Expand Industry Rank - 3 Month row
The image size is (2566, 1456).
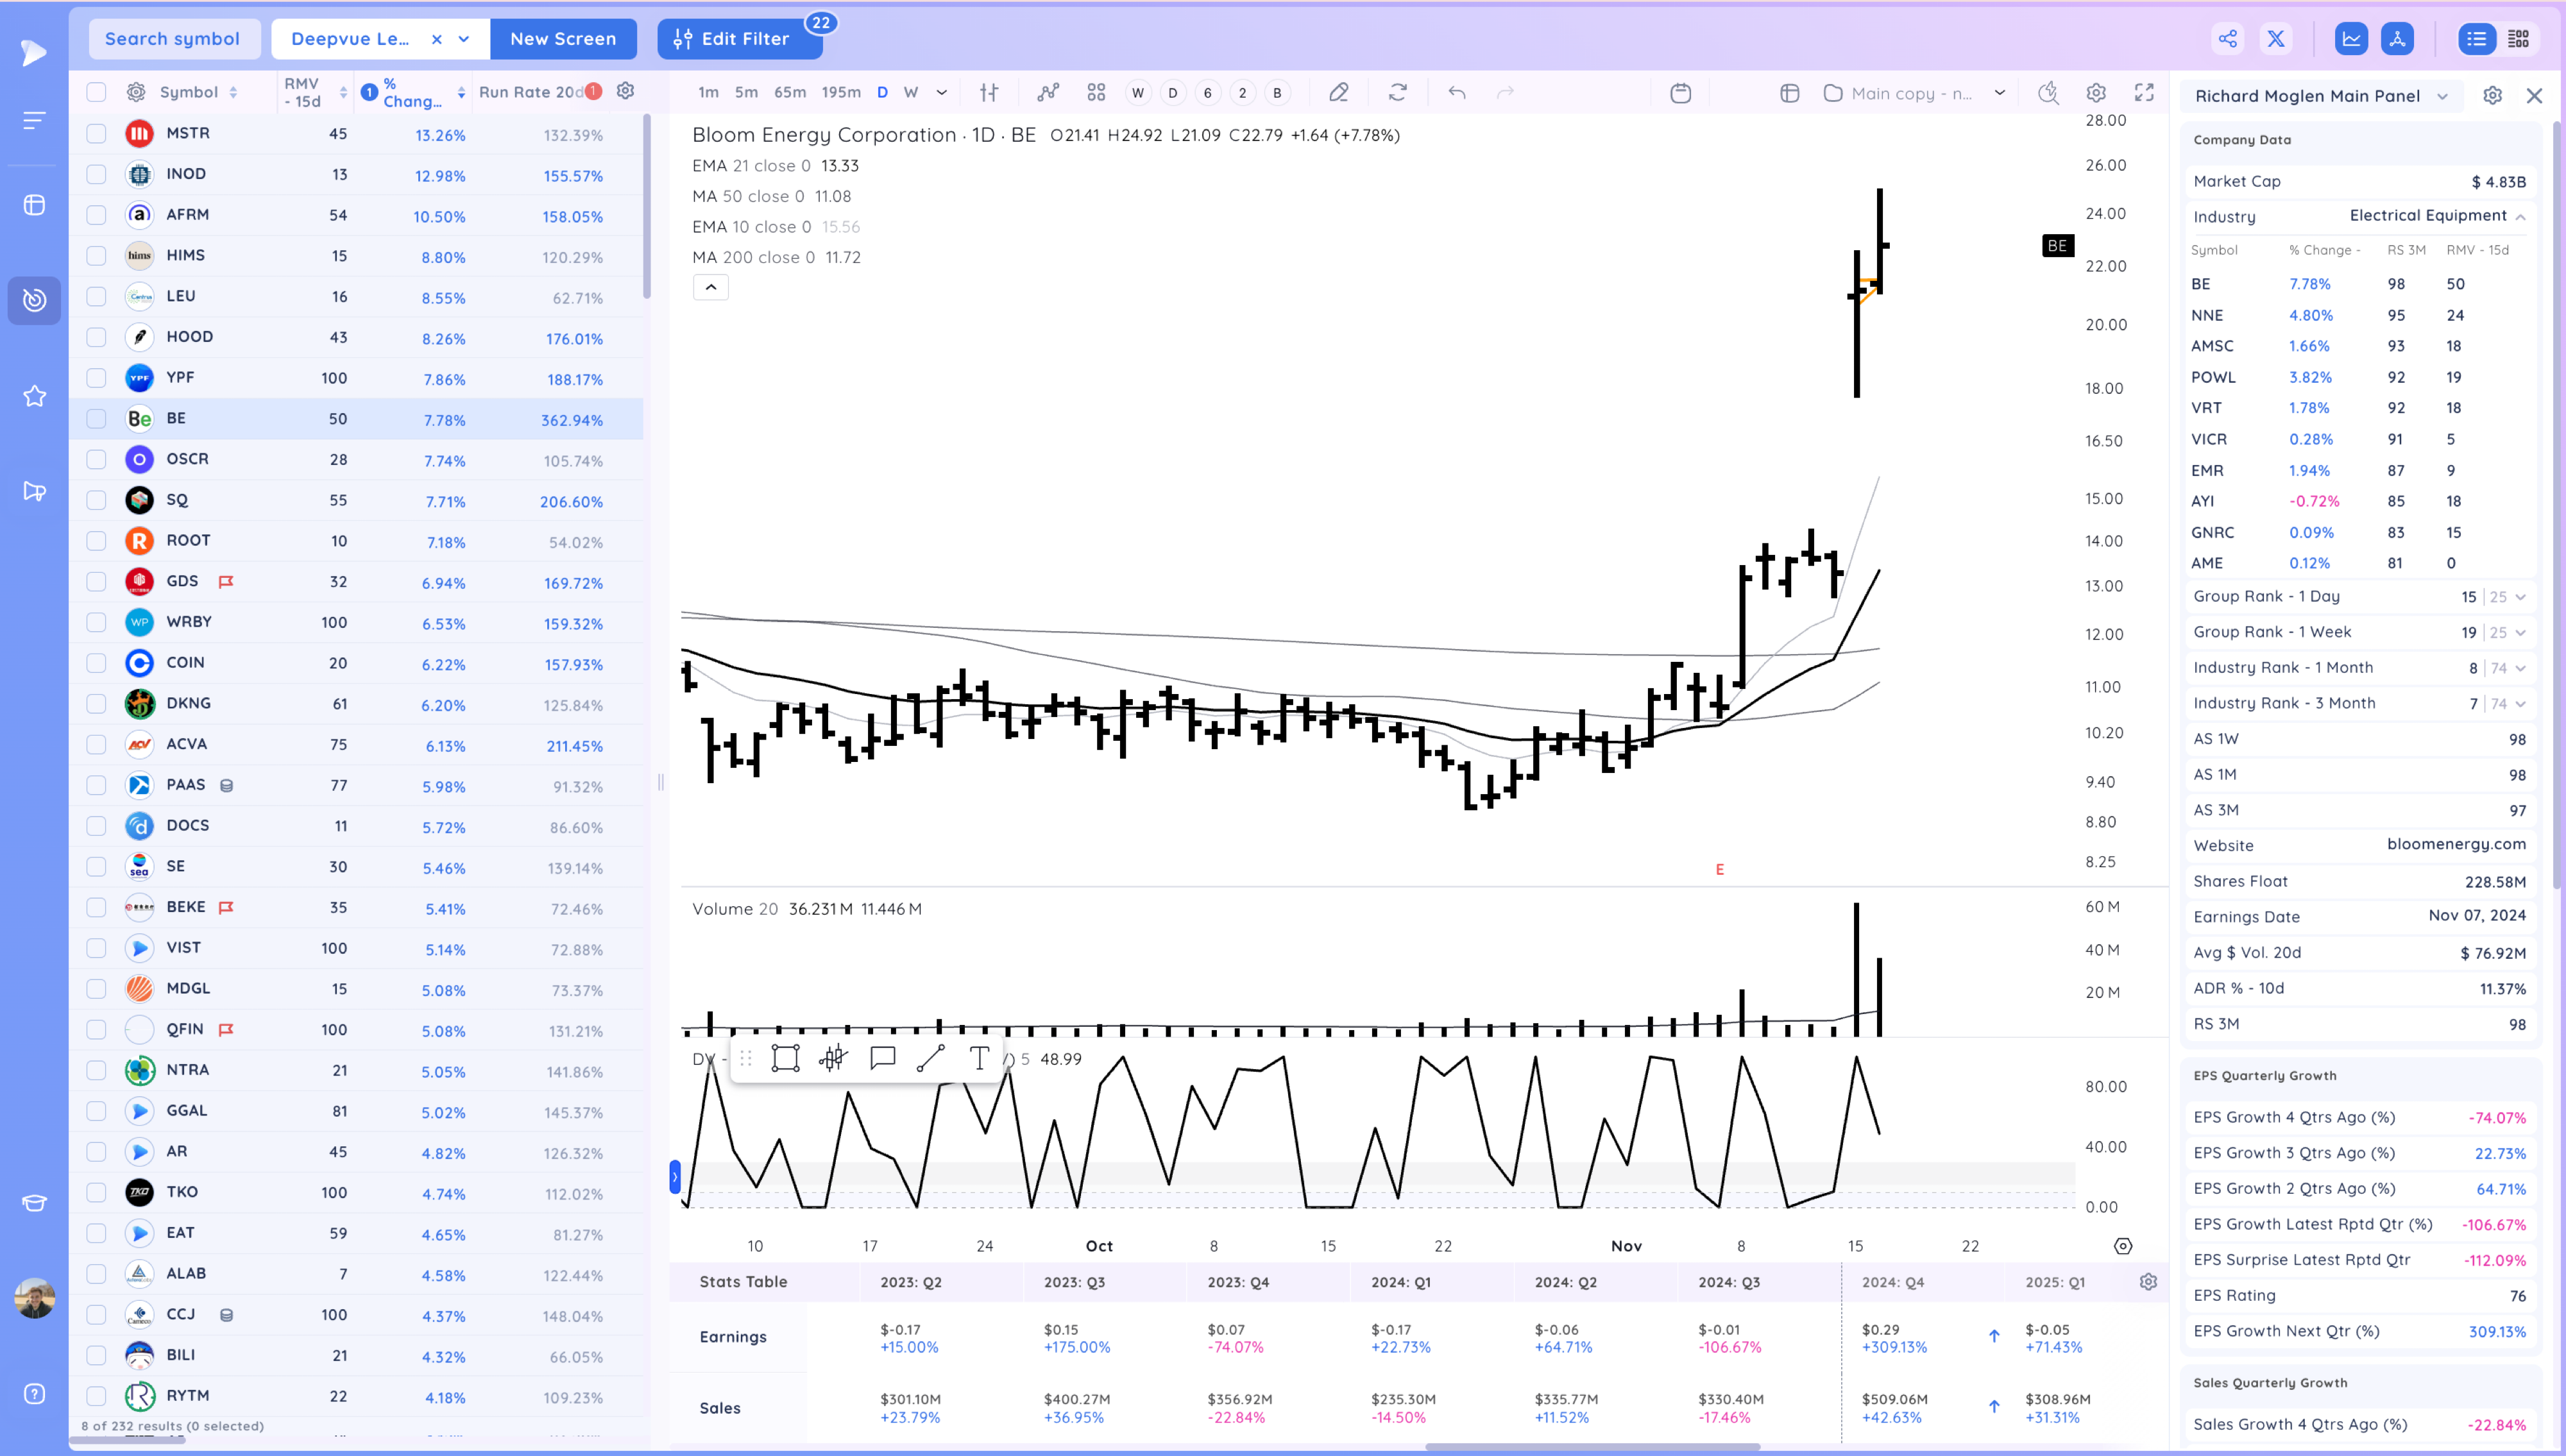pyautogui.click(x=2520, y=704)
